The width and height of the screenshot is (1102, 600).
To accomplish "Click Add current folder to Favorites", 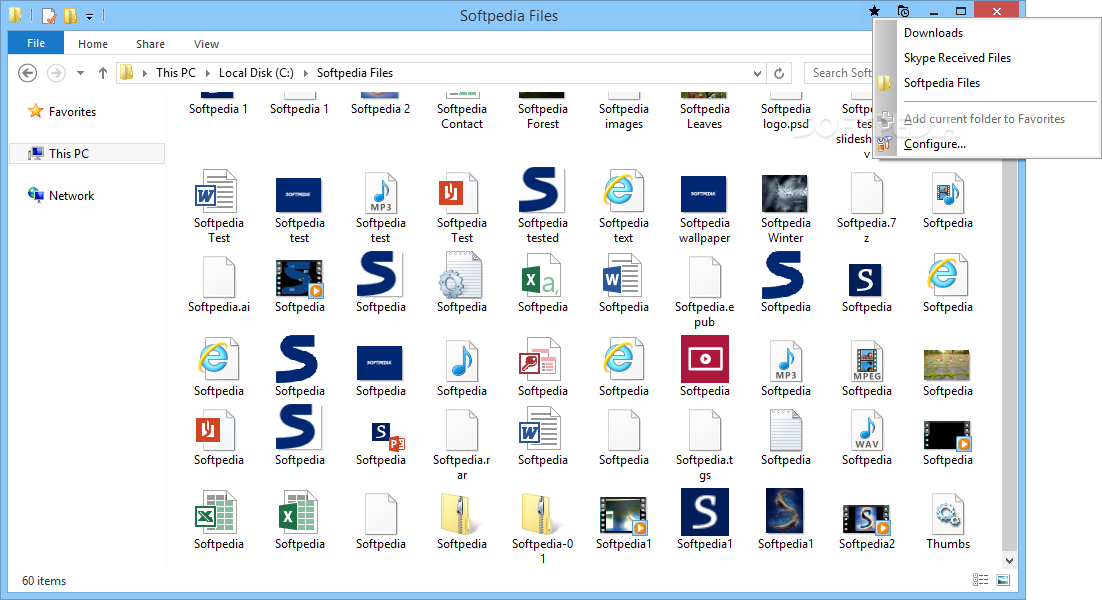I will coord(987,119).
